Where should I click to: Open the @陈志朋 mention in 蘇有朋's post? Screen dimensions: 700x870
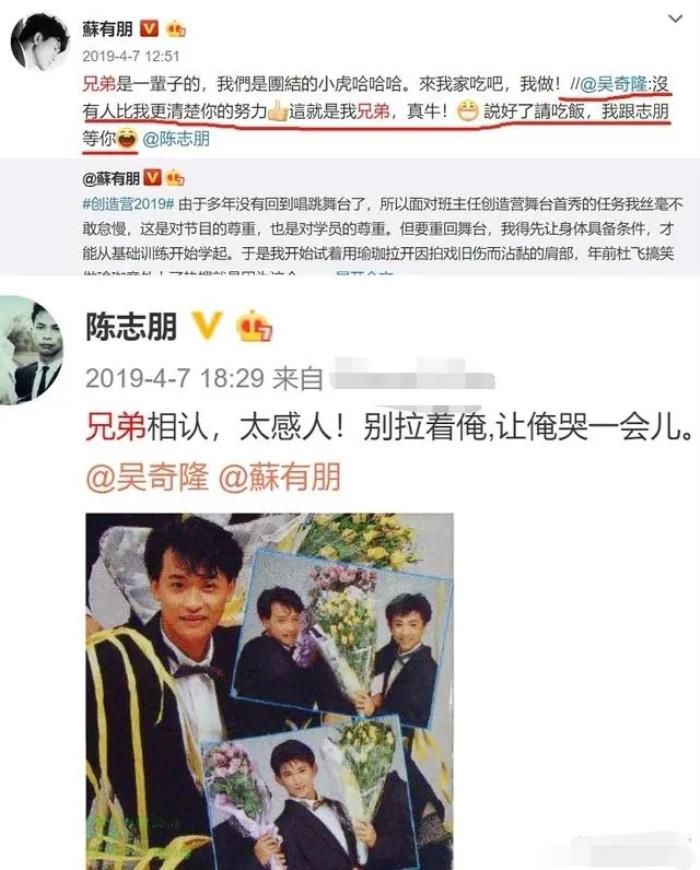(176, 139)
